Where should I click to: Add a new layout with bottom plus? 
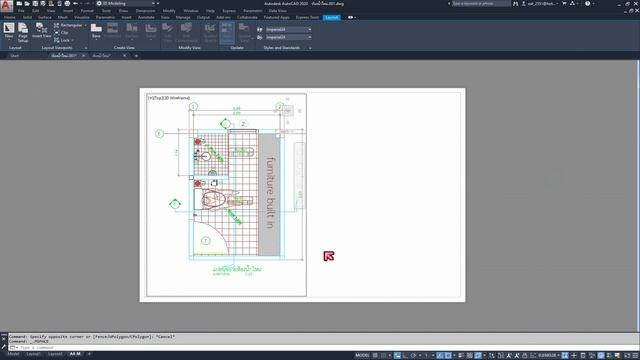(89, 354)
